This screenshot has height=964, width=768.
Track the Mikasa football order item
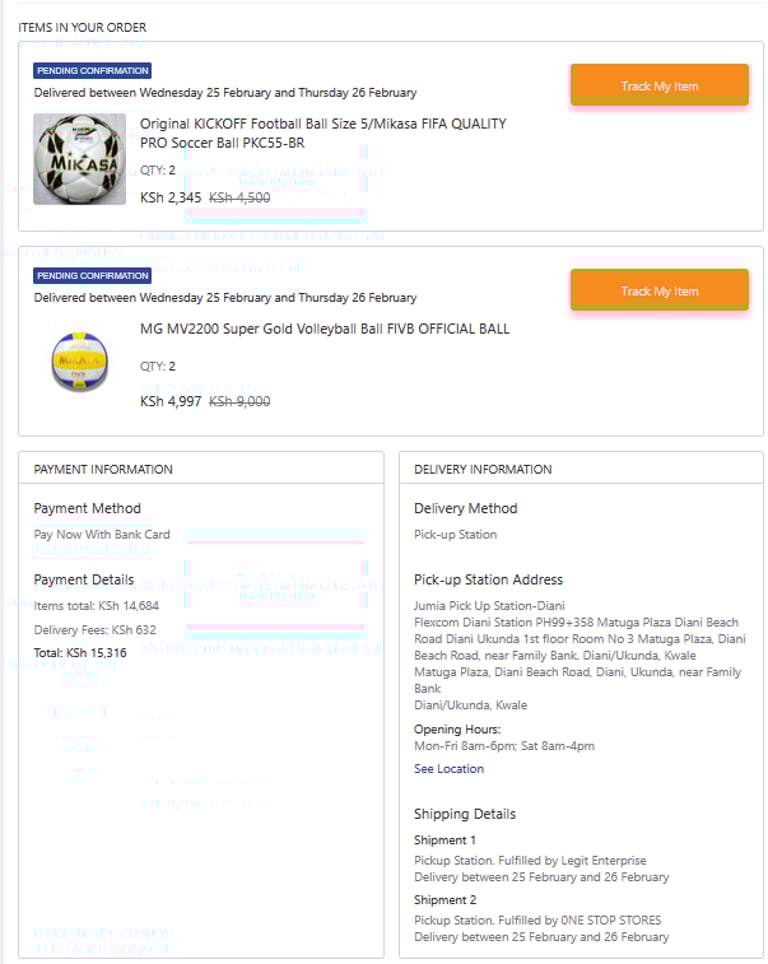[659, 84]
